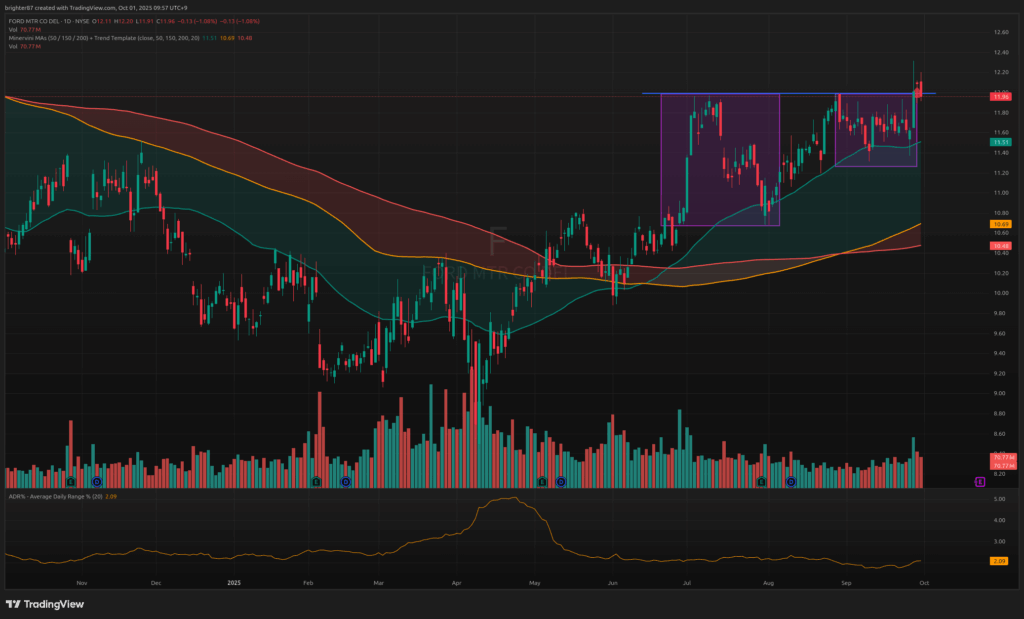Open the earnings E marker in early May

pos(542,482)
